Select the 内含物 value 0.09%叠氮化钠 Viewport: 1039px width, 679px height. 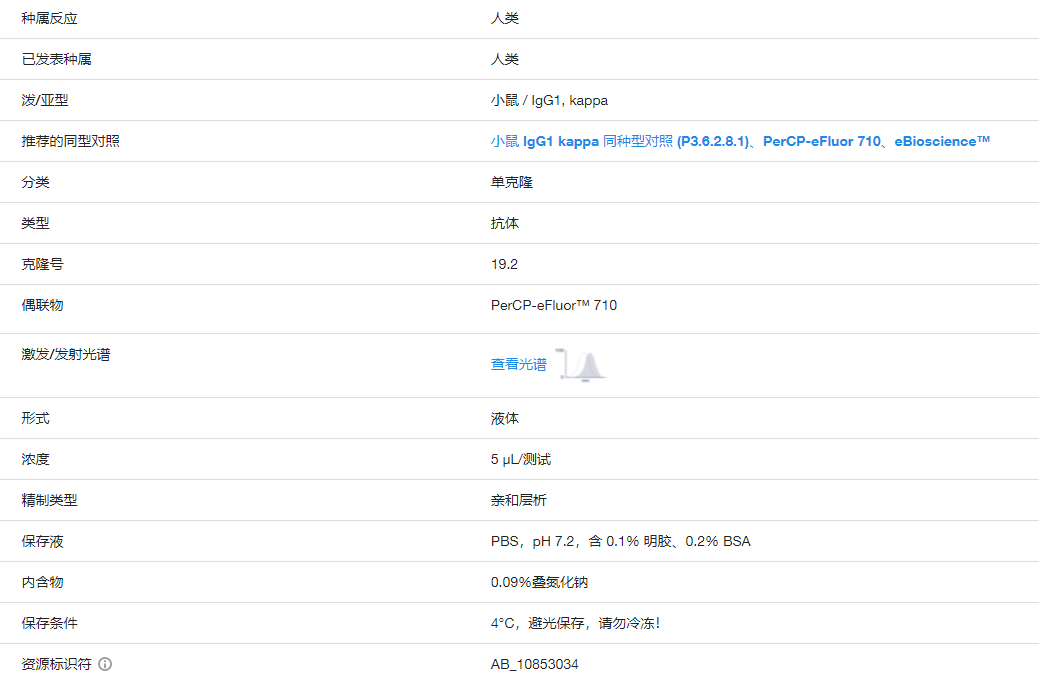(541, 582)
